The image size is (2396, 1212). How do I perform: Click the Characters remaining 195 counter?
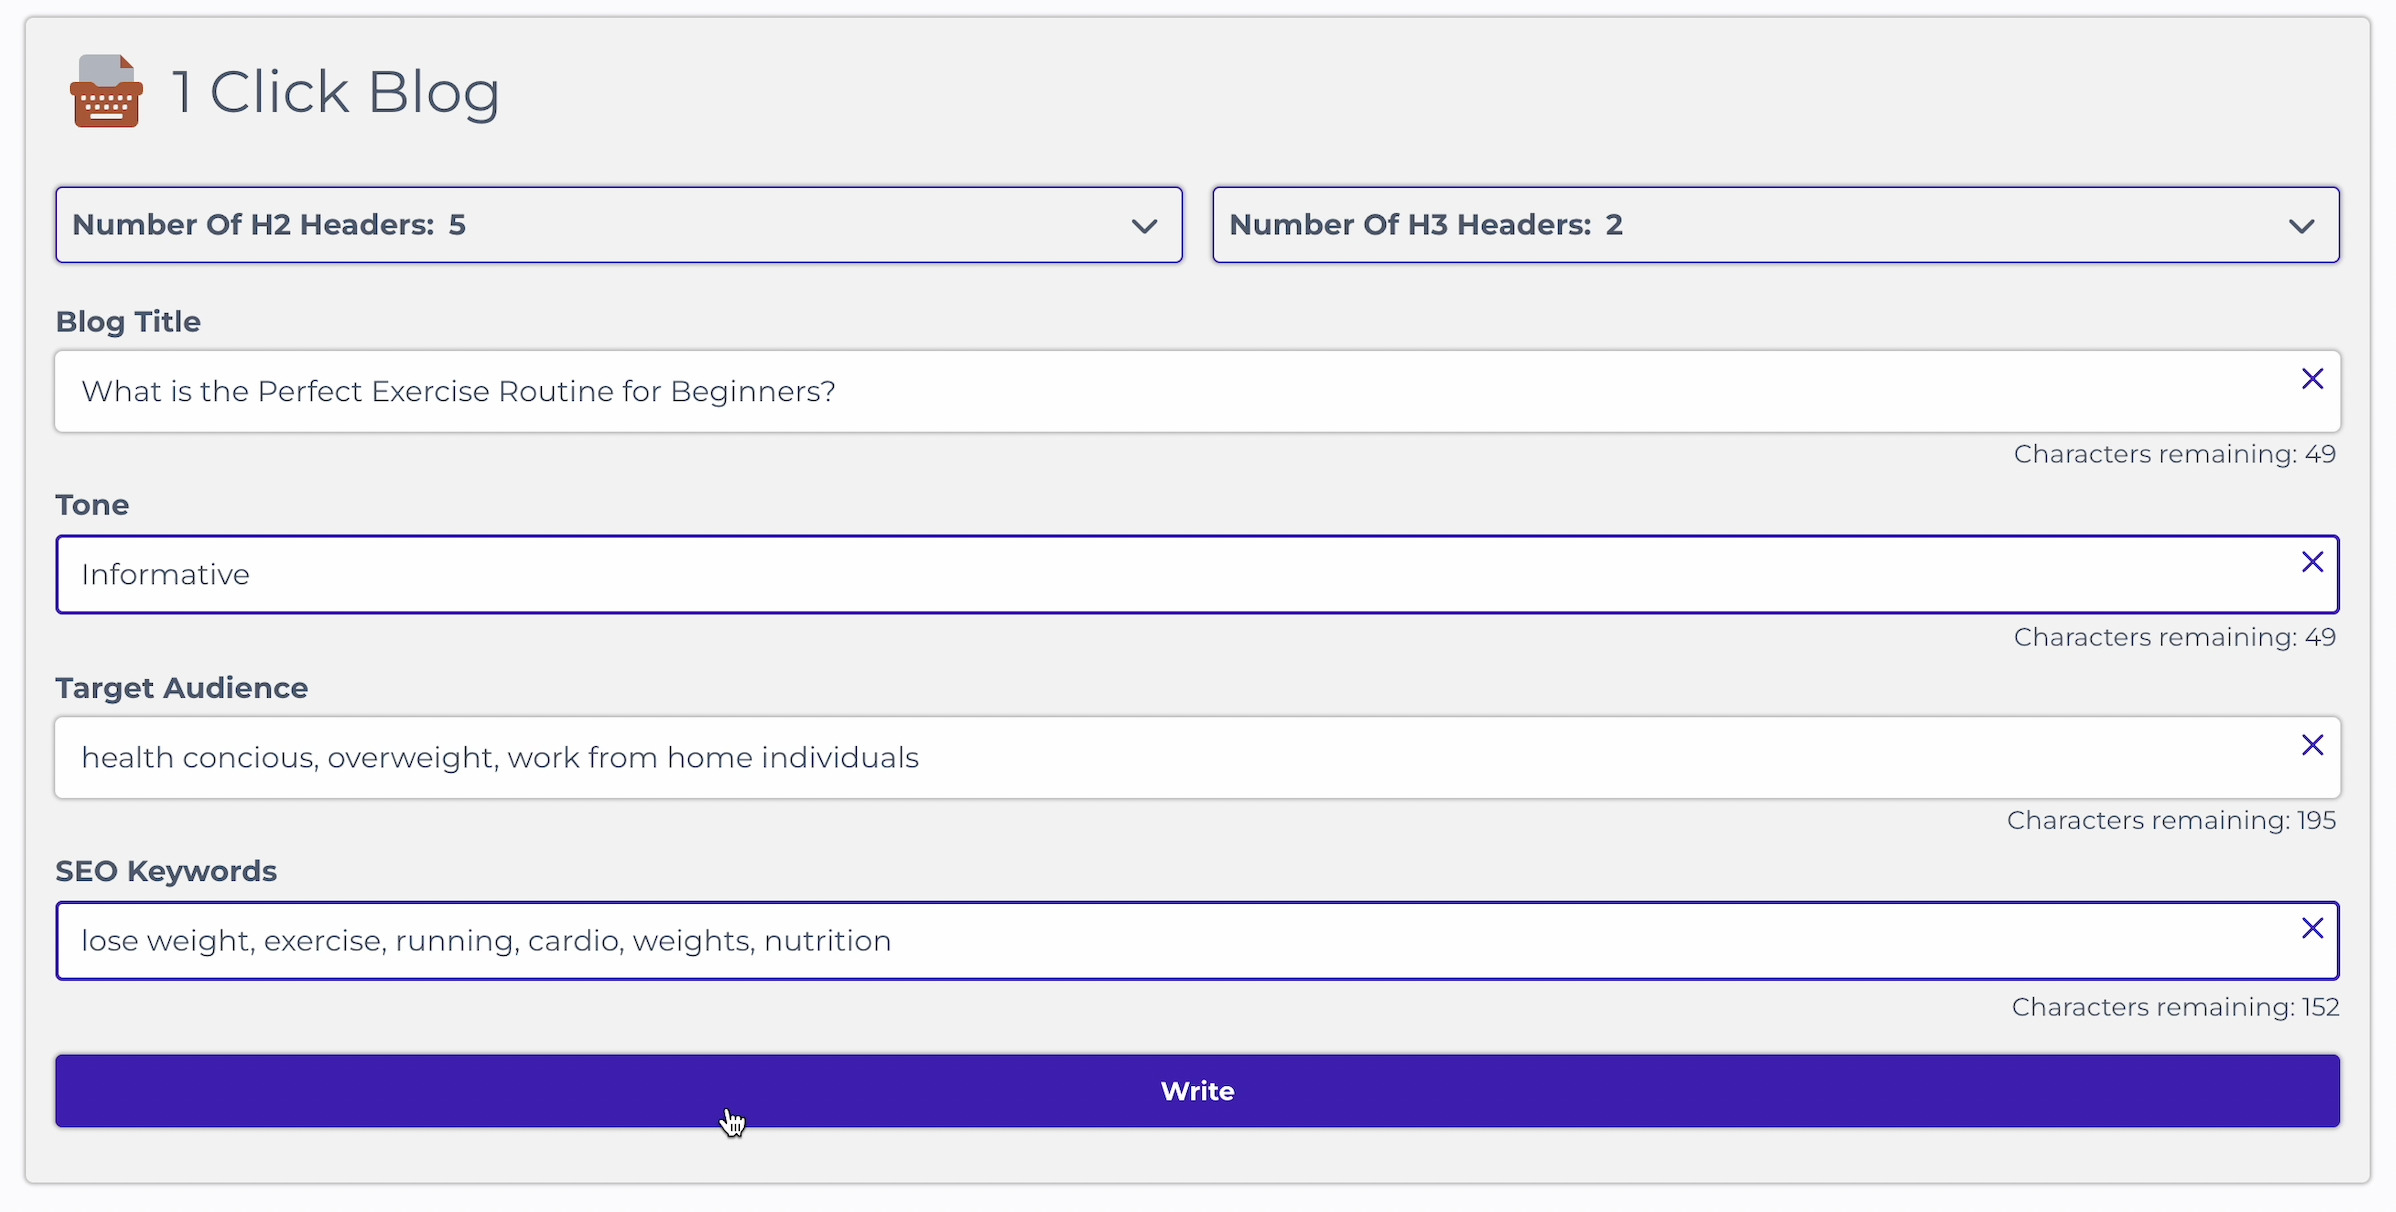(x=2171, y=820)
